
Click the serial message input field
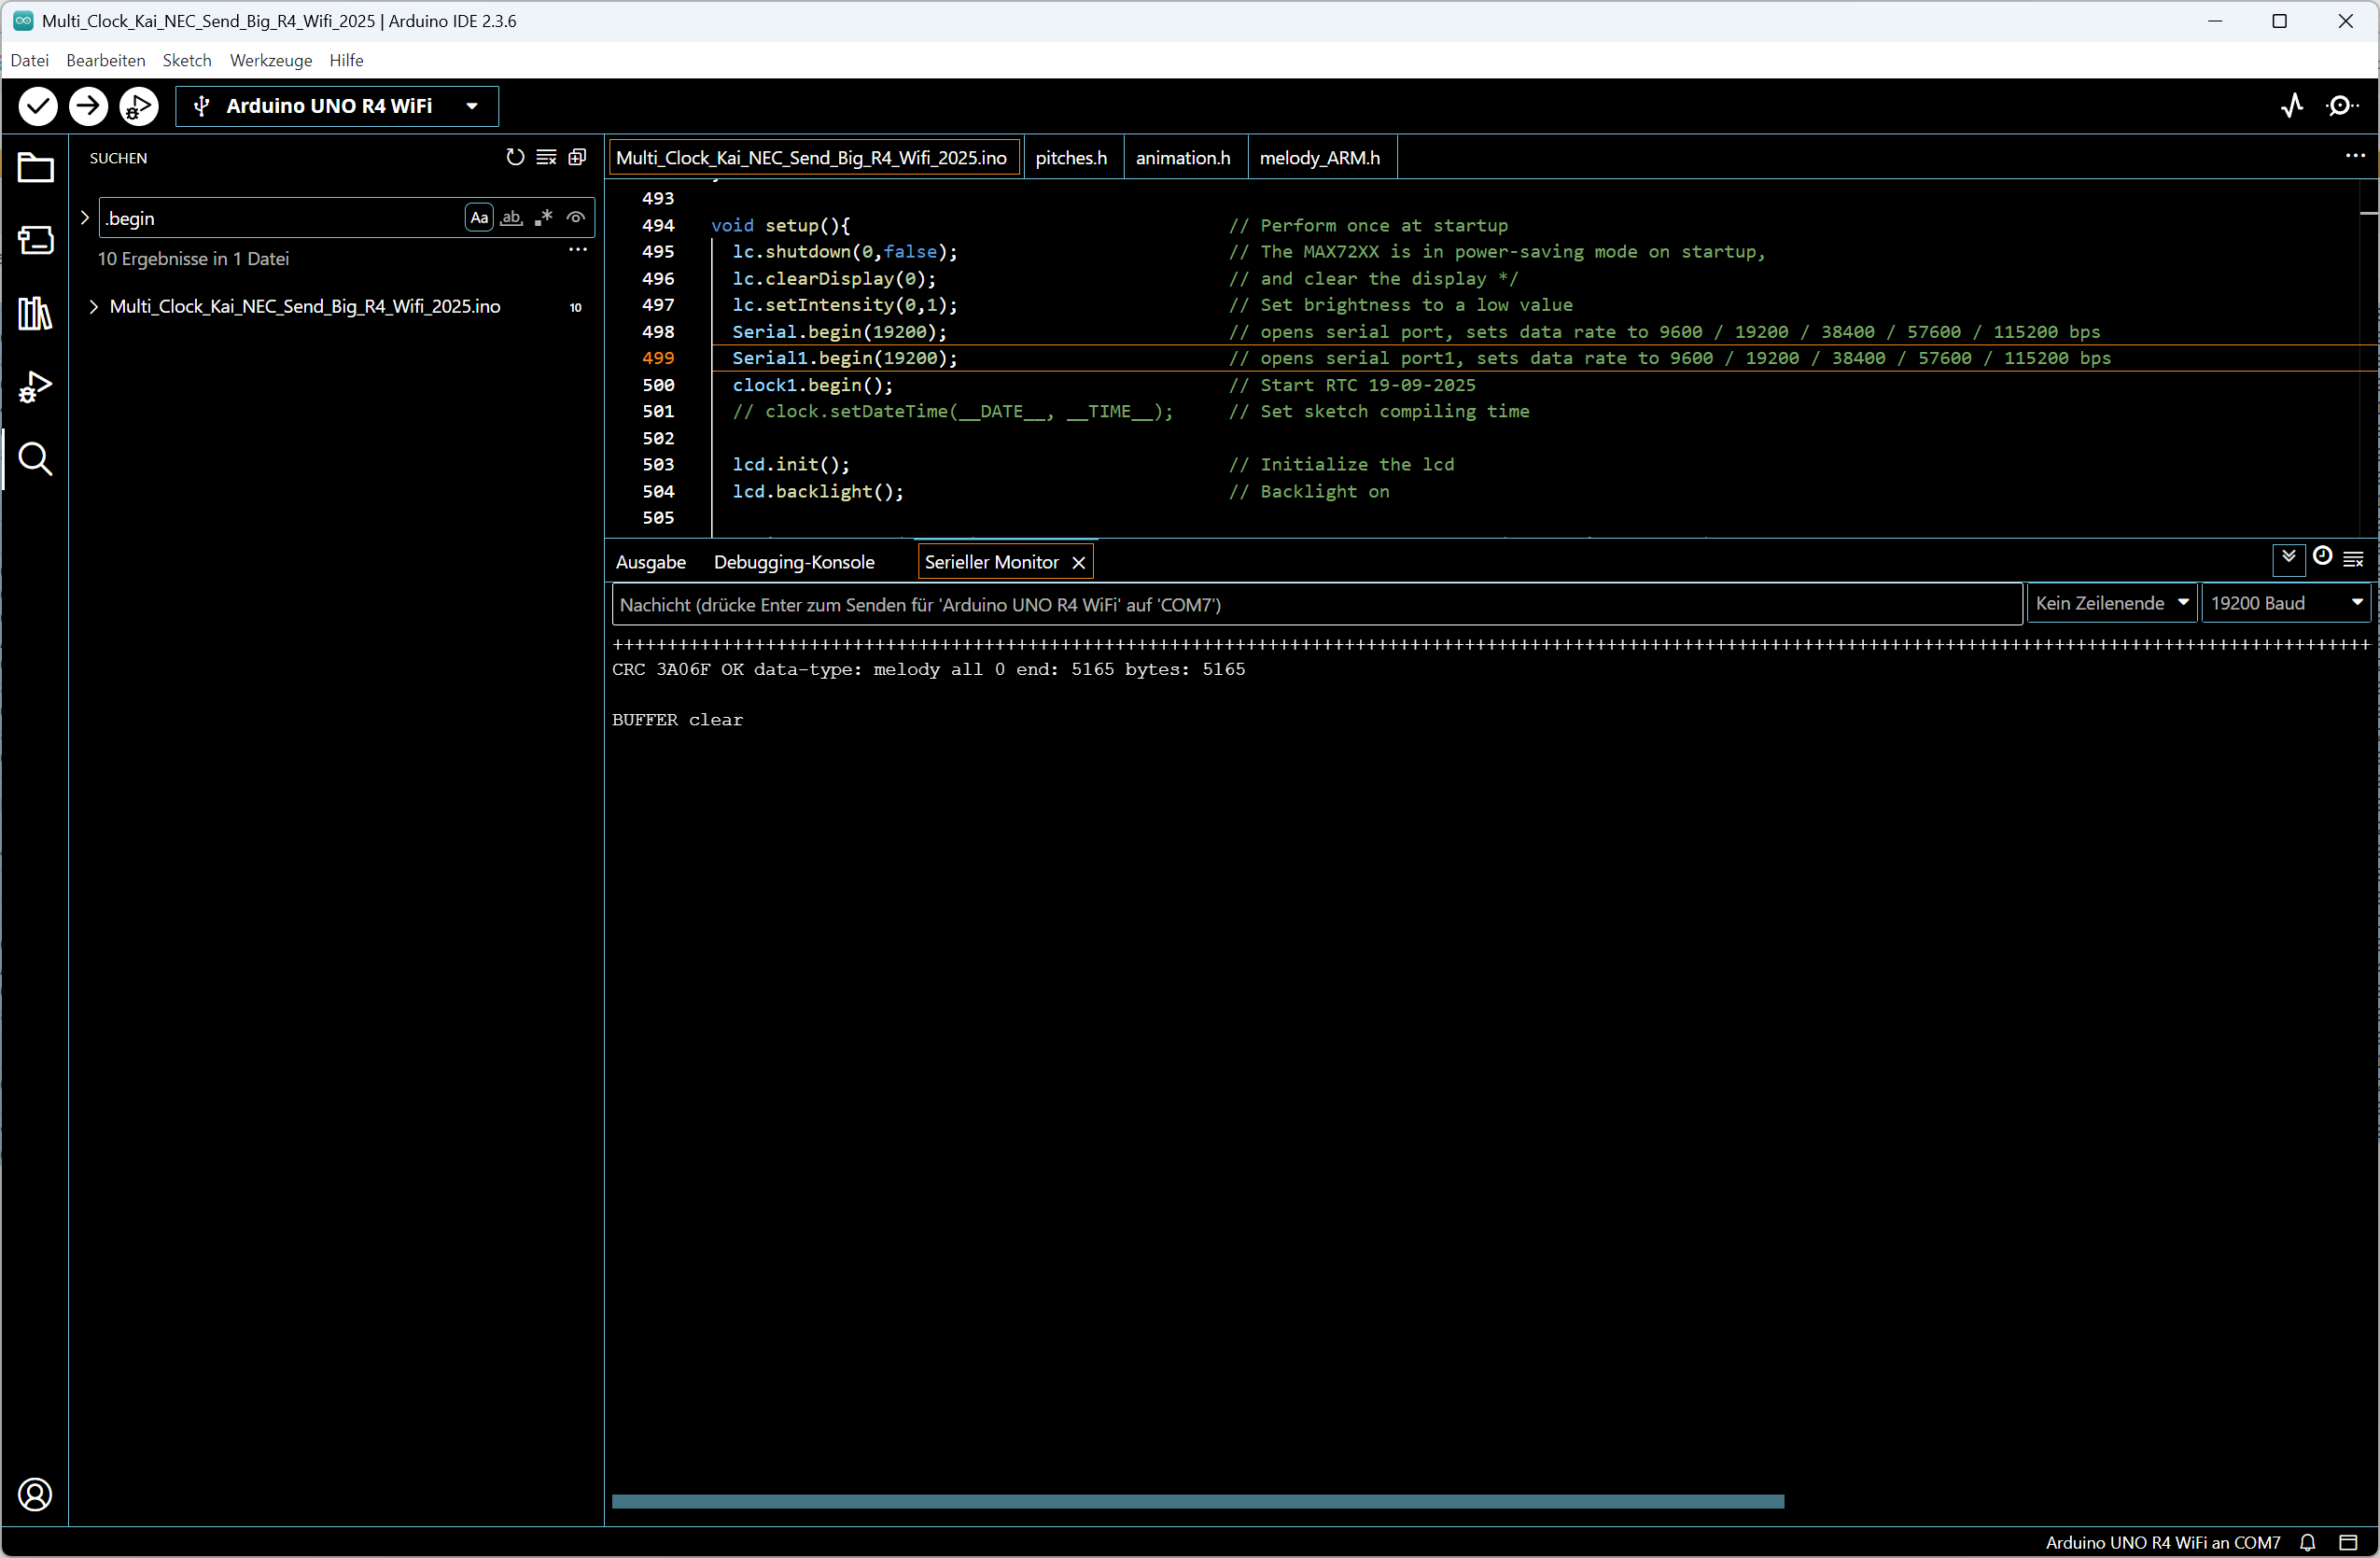1315,604
